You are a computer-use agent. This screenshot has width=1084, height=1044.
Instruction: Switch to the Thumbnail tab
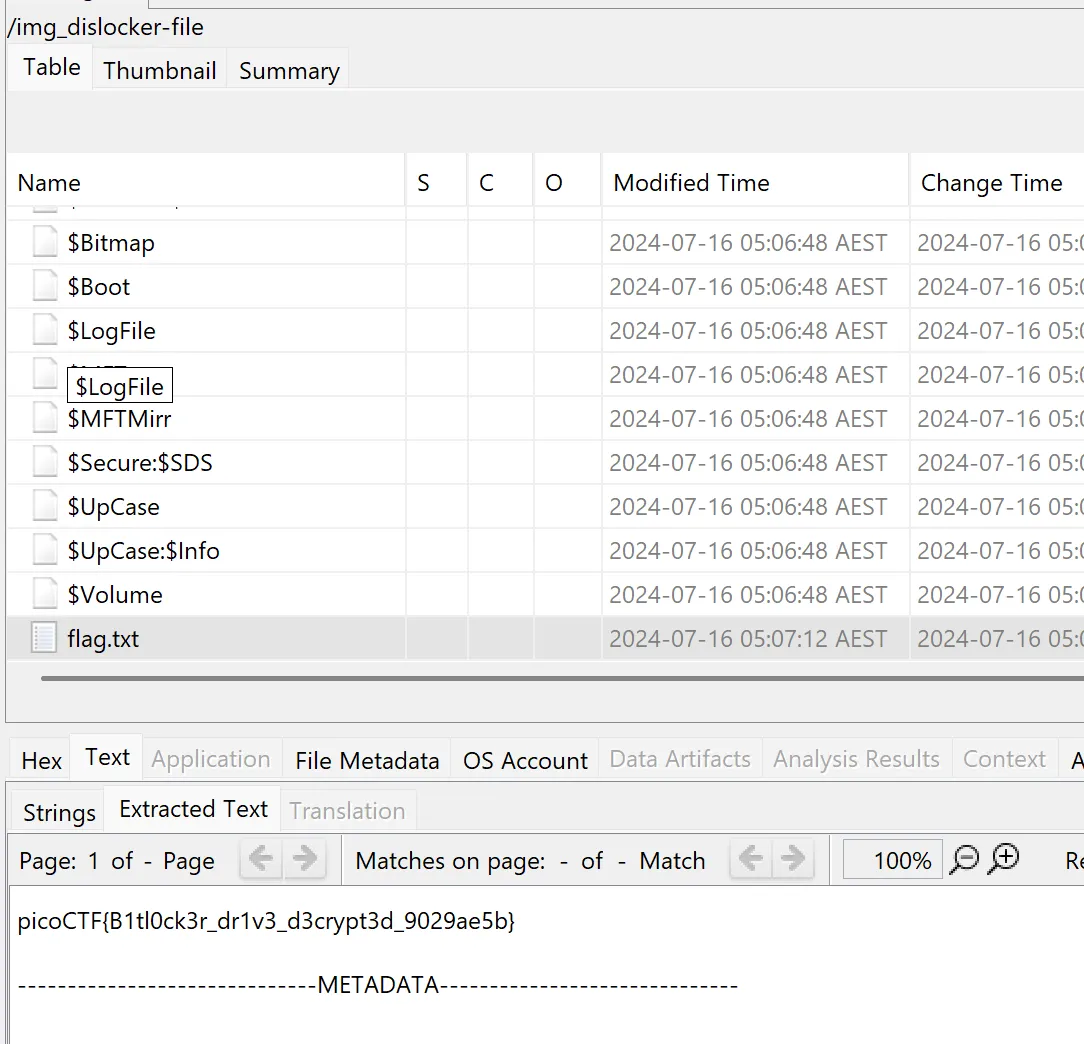pyautogui.click(x=160, y=71)
